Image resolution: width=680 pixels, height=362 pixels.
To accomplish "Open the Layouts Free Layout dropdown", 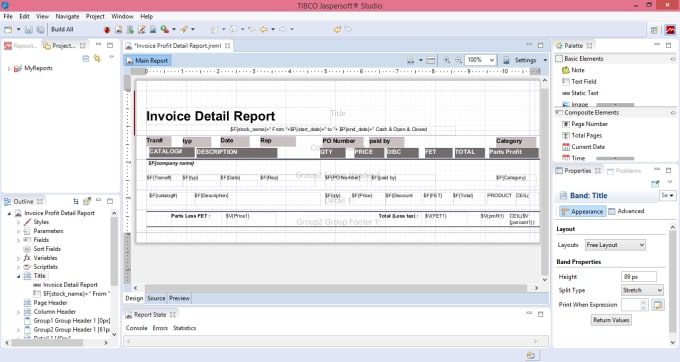I will [615, 245].
